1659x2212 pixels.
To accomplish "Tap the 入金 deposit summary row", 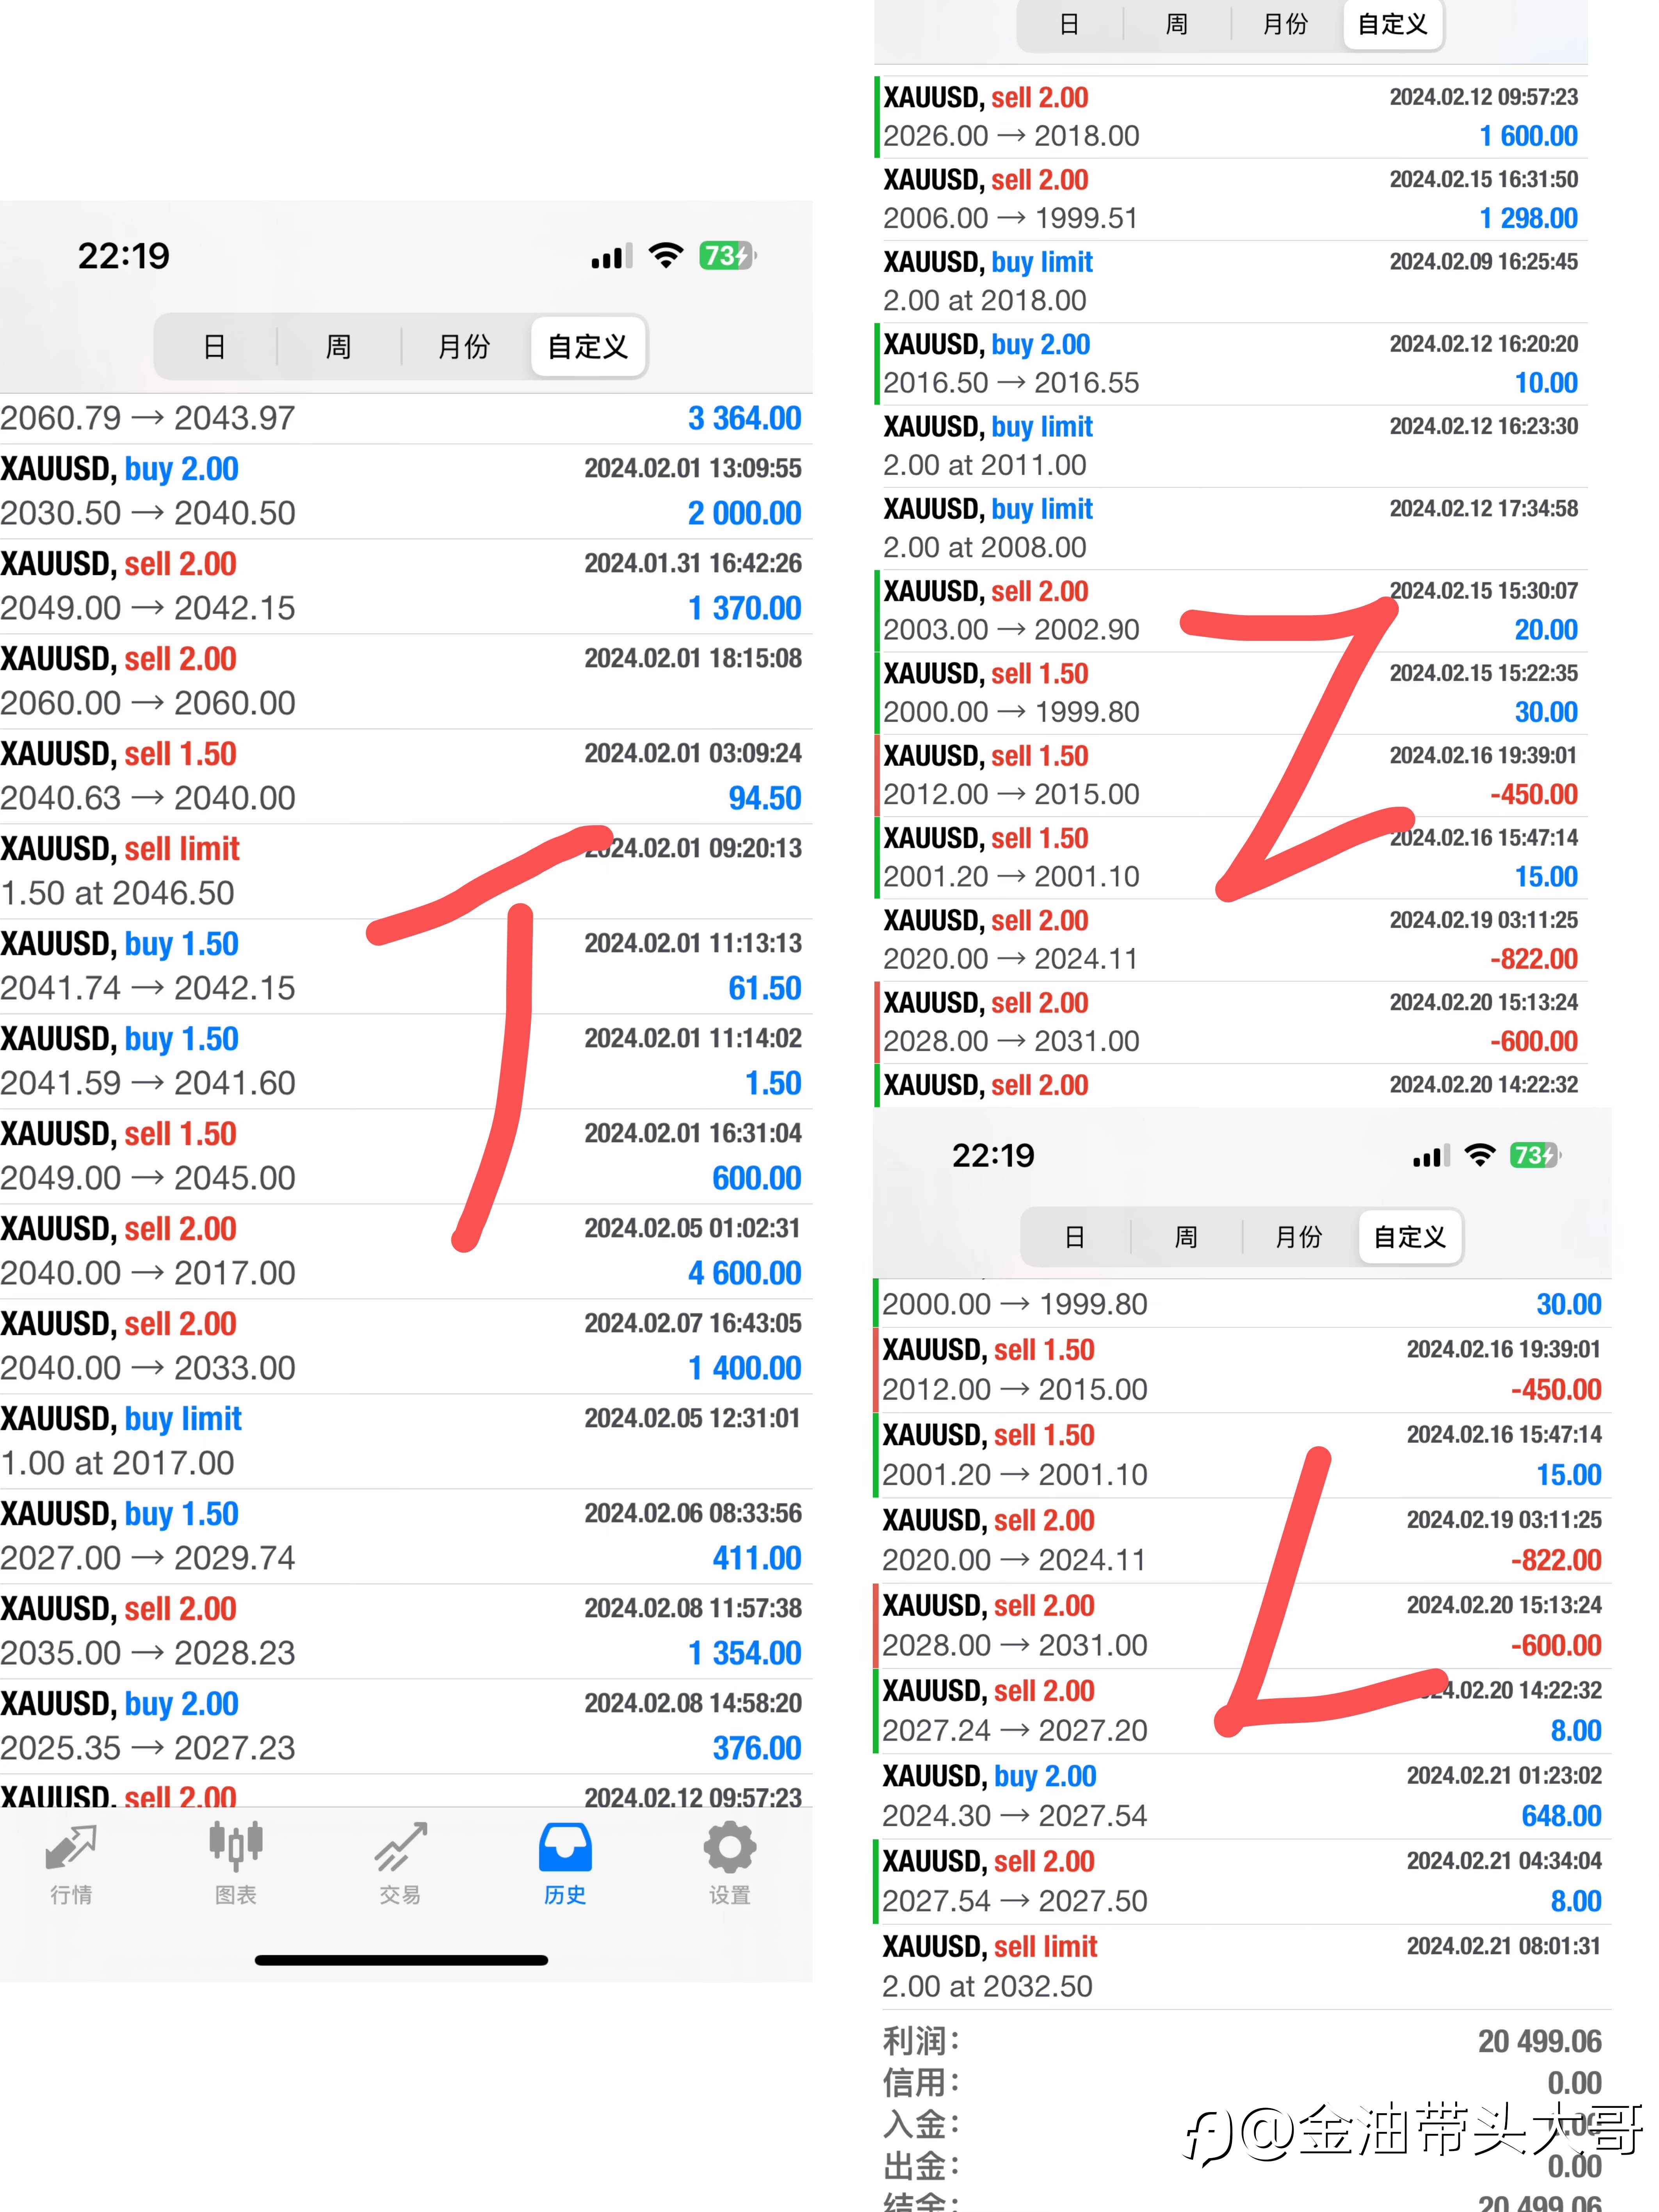I will pos(1243,2124).
